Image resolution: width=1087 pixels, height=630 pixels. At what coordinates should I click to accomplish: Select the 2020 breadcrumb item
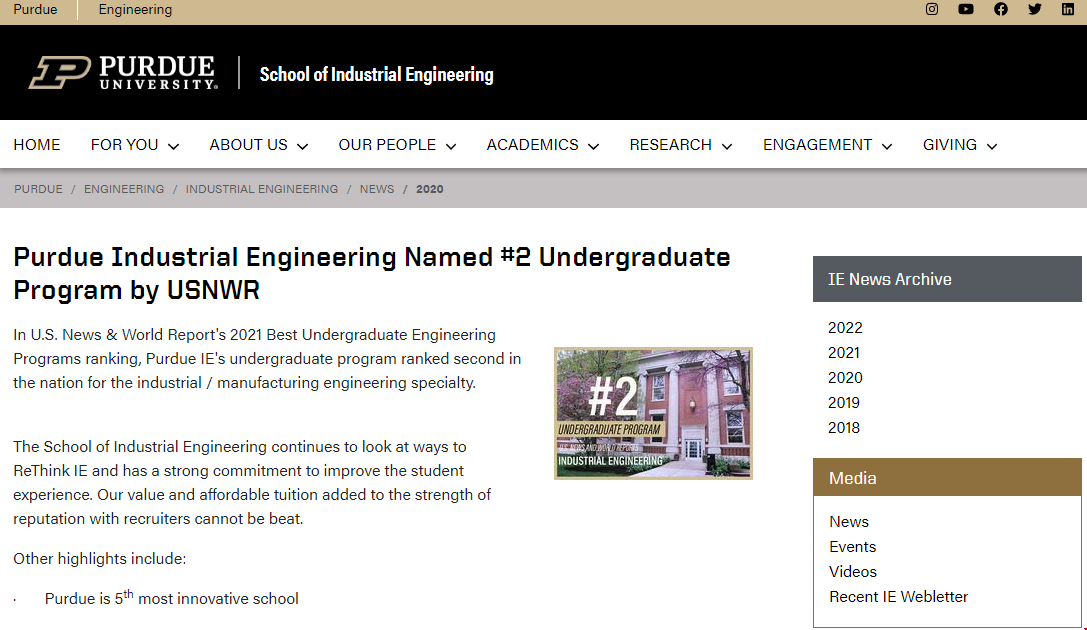pyautogui.click(x=429, y=189)
